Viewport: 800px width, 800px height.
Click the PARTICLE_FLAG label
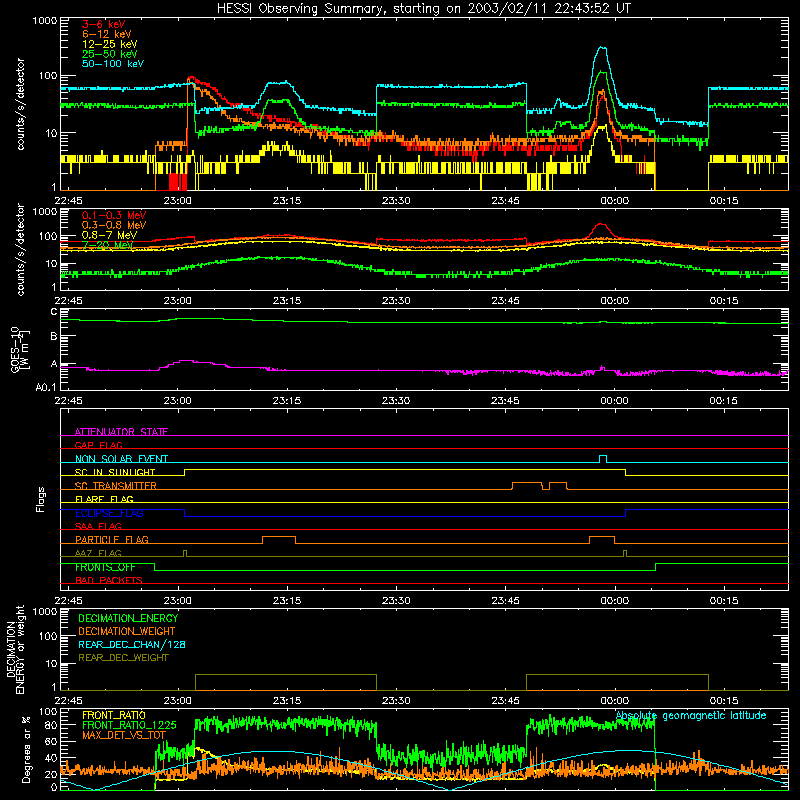[112, 540]
